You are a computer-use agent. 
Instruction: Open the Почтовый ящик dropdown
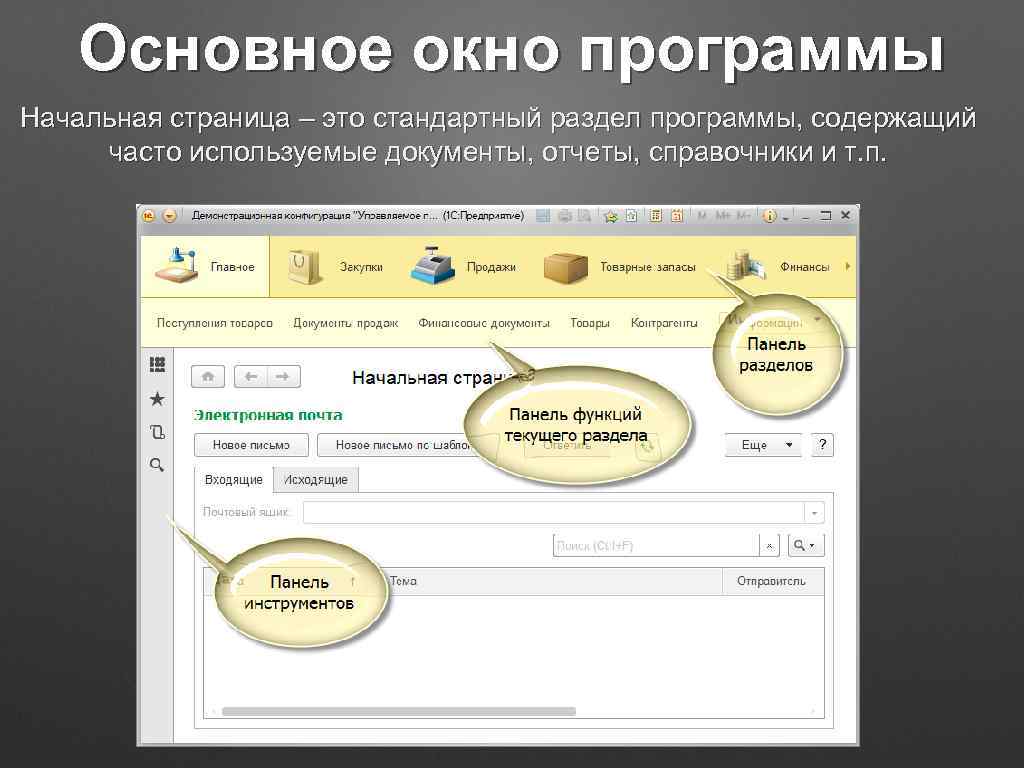pos(813,511)
